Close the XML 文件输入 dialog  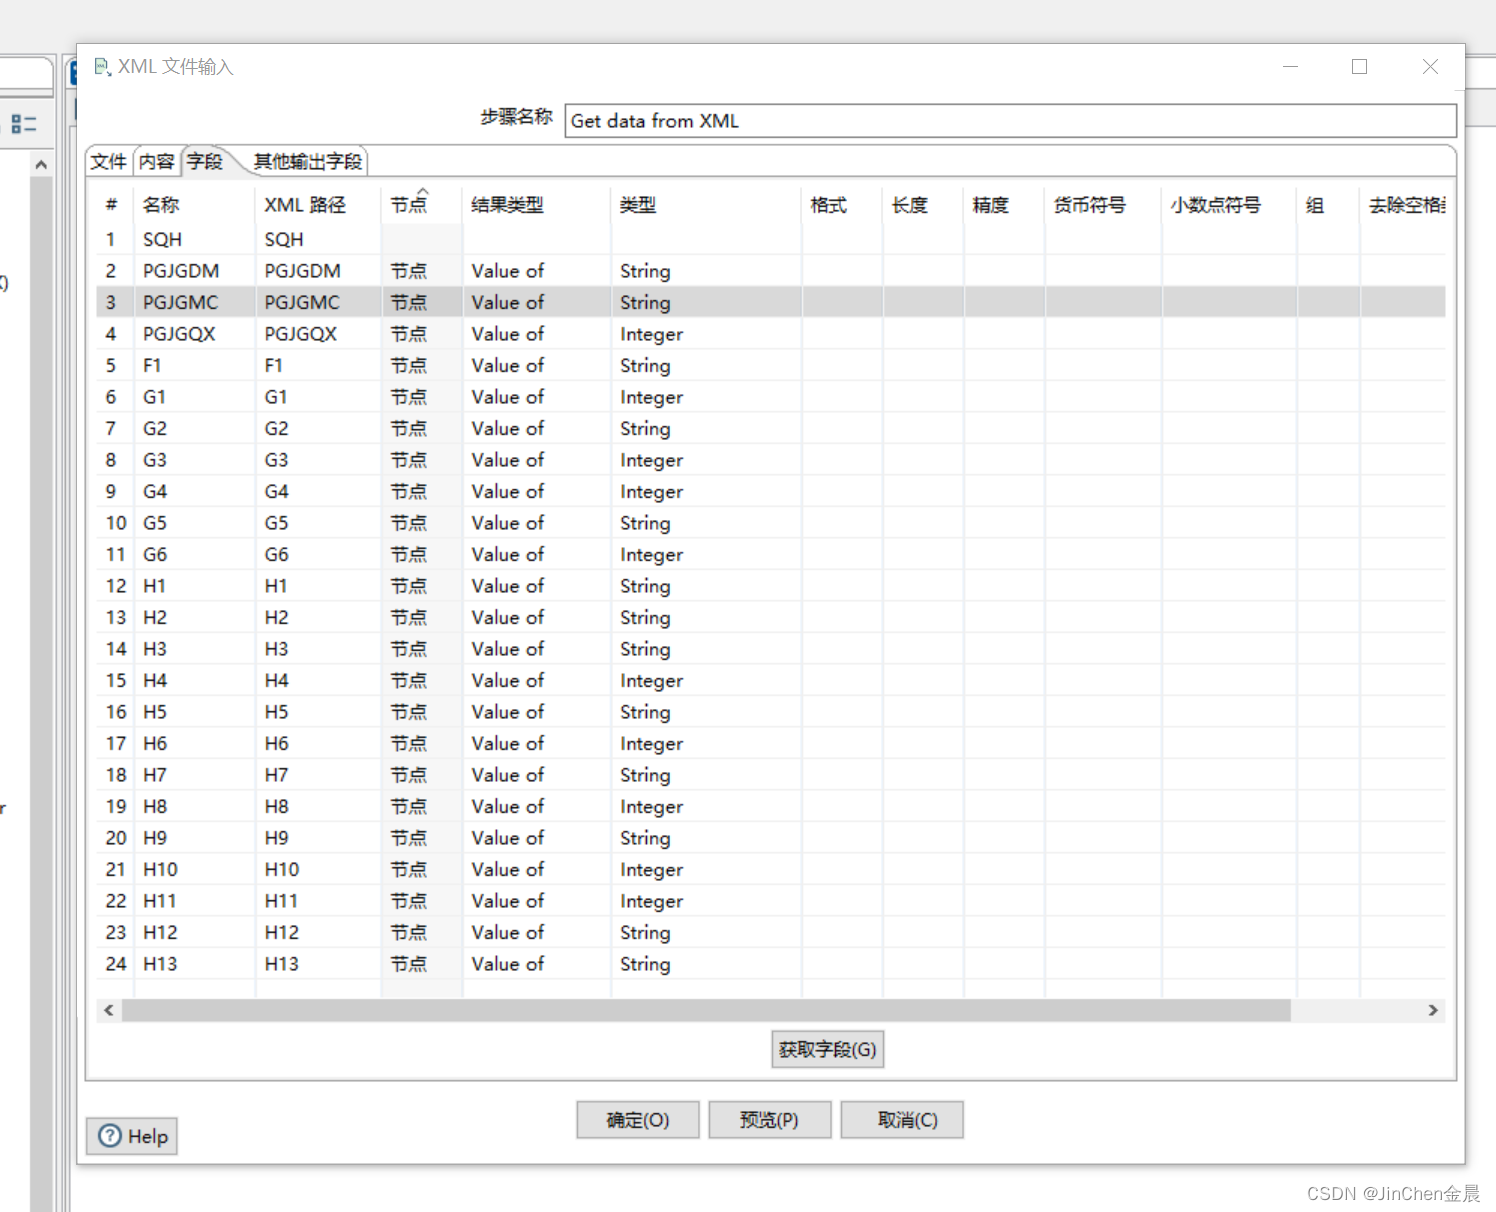pyautogui.click(x=1430, y=66)
